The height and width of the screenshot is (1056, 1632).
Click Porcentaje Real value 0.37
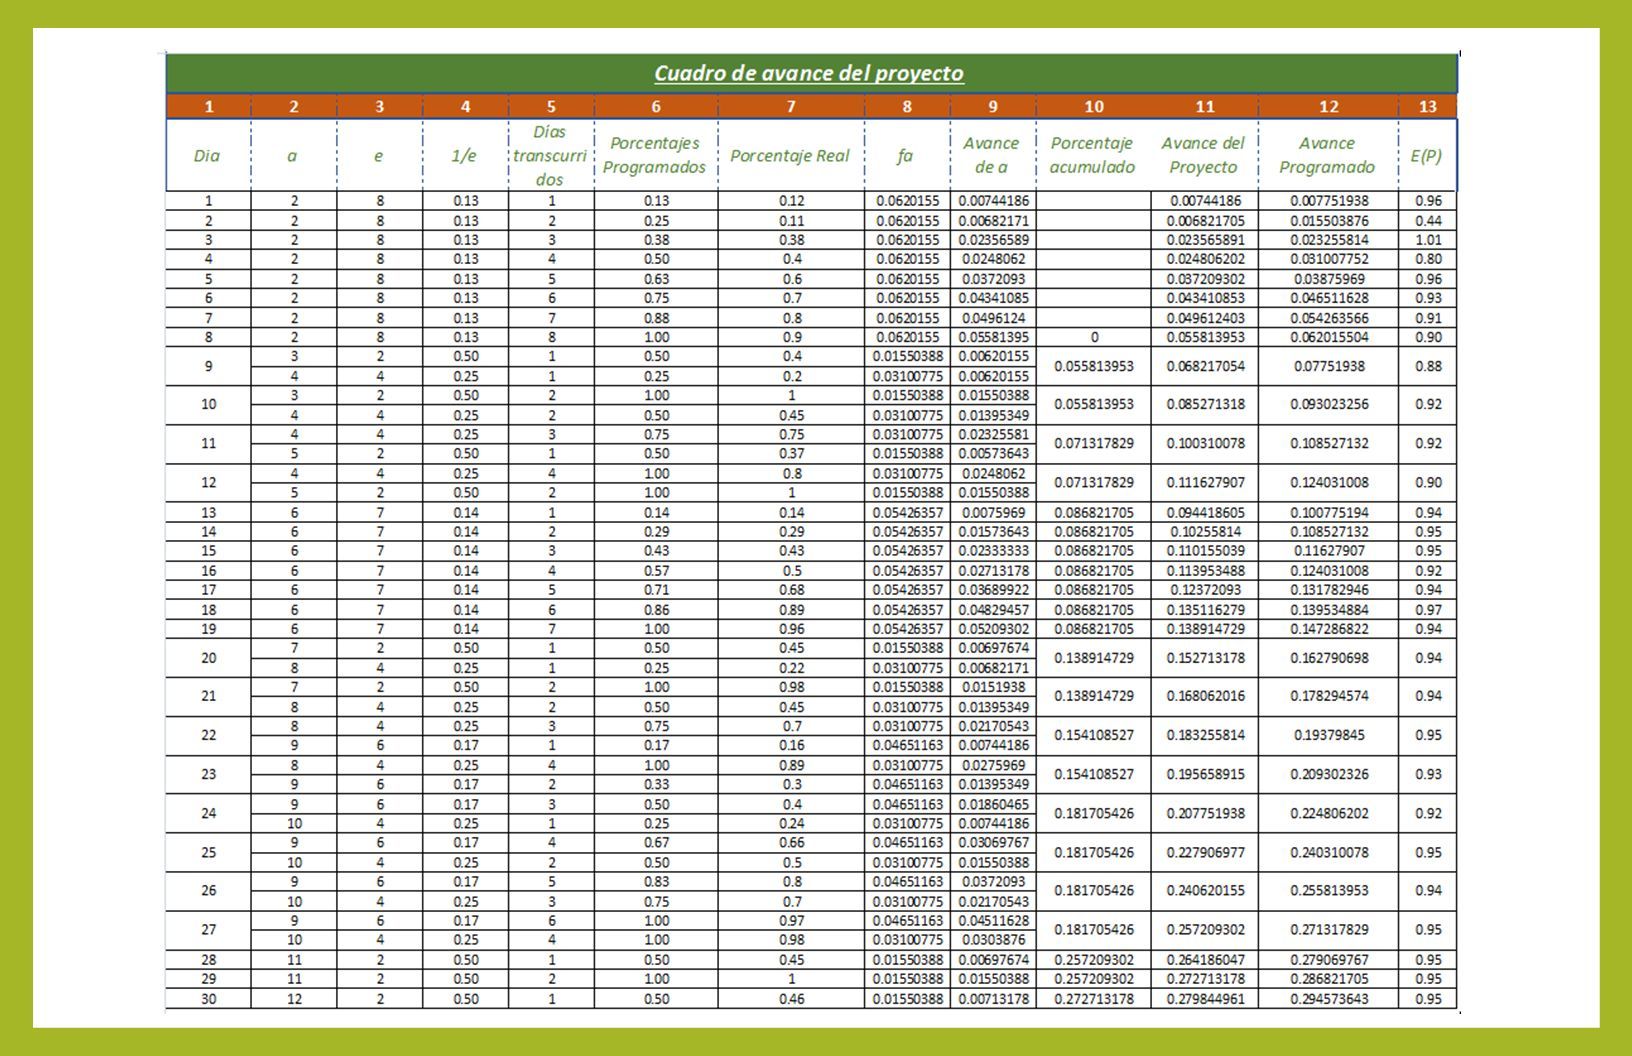(791, 453)
